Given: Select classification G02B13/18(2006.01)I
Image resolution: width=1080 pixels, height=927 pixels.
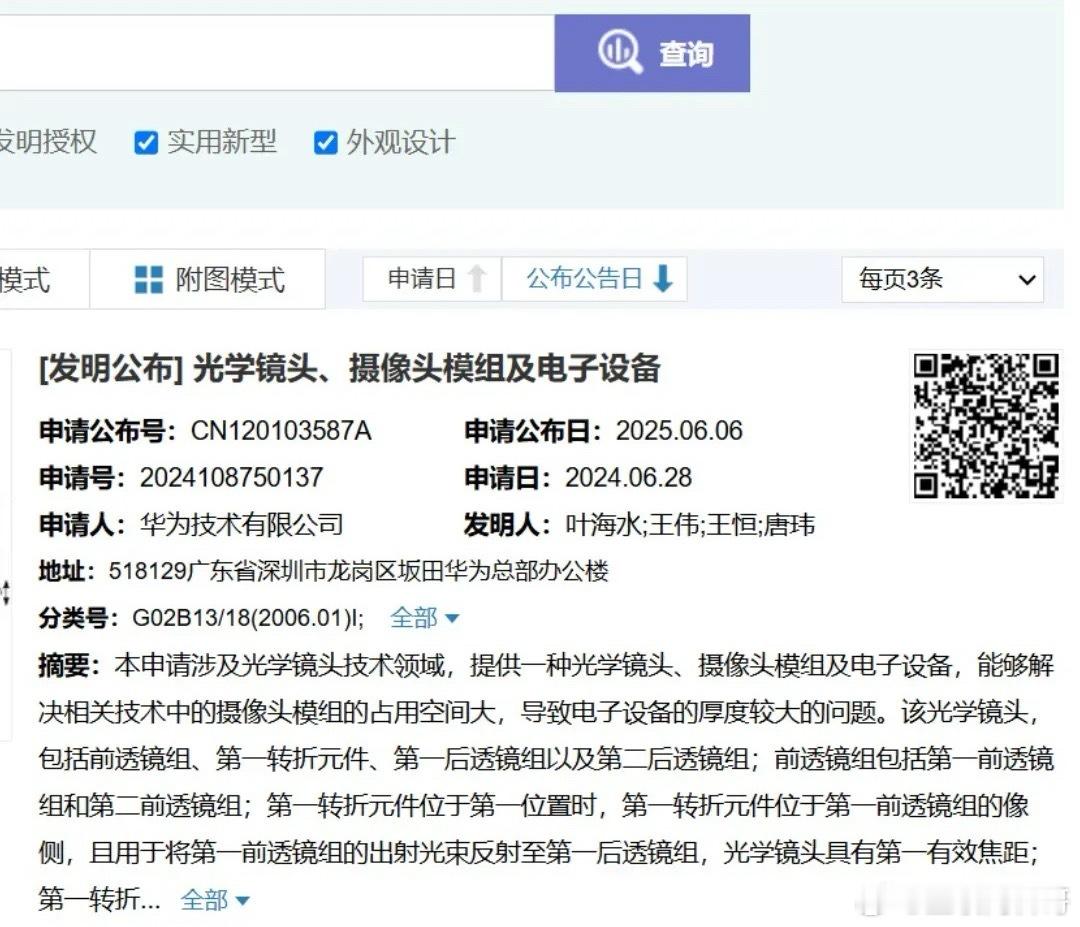Looking at the screenshot, I should [x=248, y=618].
